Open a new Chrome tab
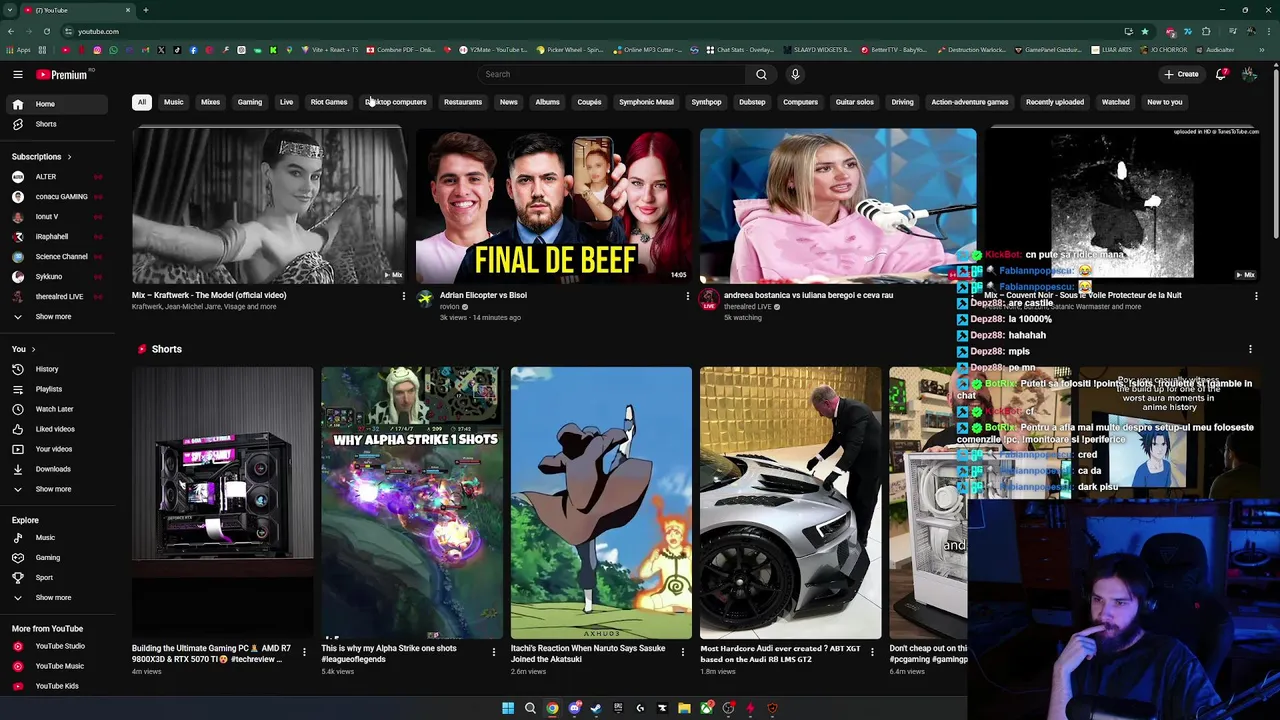This screenshot has width=1280, height=720. click(145, 10)
